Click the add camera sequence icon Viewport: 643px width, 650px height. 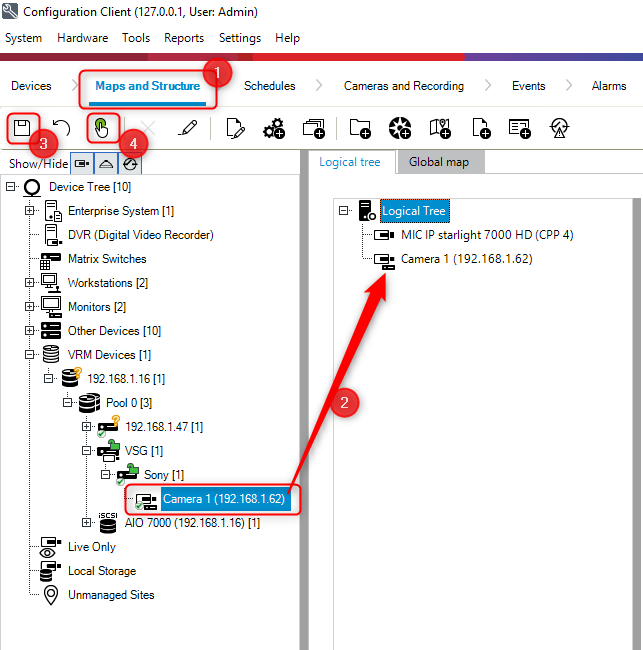point(314,128)
